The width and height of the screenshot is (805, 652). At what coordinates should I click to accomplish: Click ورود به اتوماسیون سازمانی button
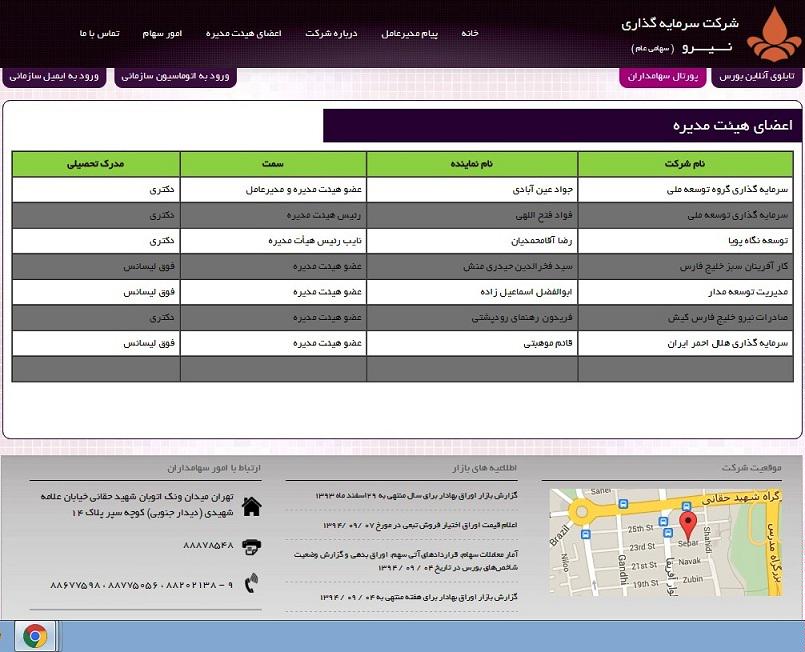(x=175, y=76)
